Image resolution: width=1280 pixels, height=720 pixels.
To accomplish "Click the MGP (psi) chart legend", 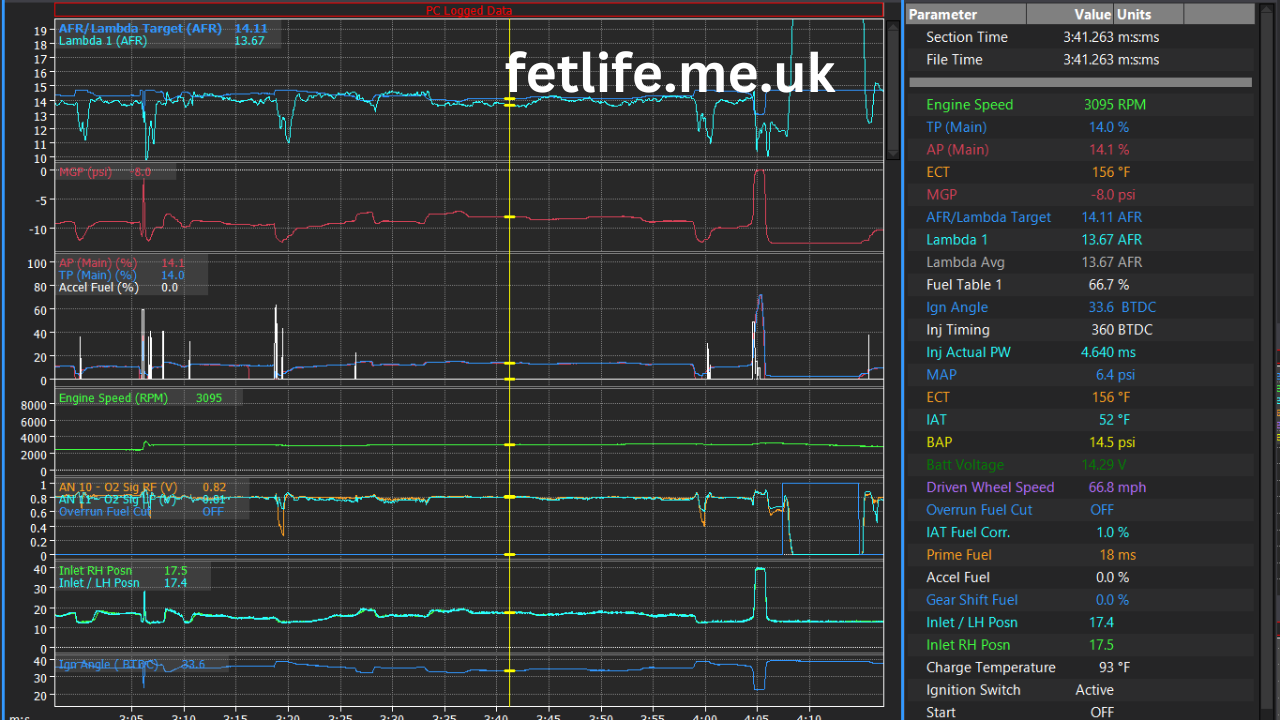I will [x=85, y=172].
